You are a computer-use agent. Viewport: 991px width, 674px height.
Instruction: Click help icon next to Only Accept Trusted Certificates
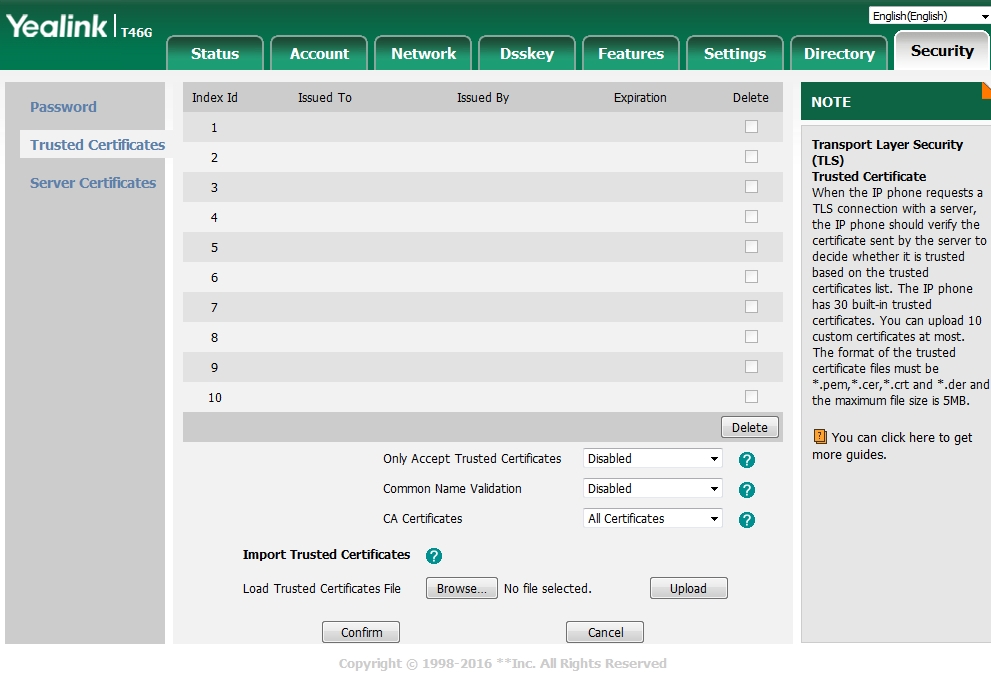pyautogui.click(x=746, y=460)
